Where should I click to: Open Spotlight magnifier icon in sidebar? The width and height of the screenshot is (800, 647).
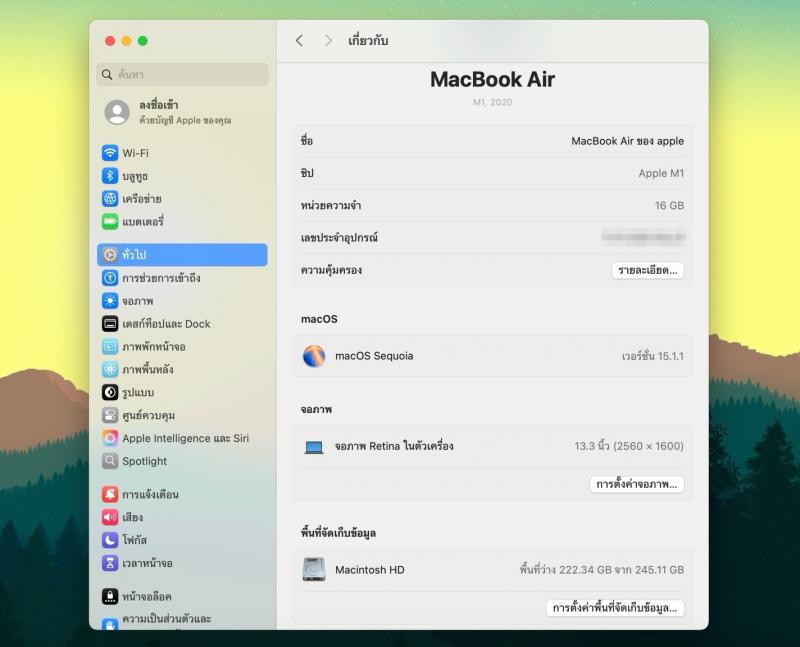click(x=110, y=461)
